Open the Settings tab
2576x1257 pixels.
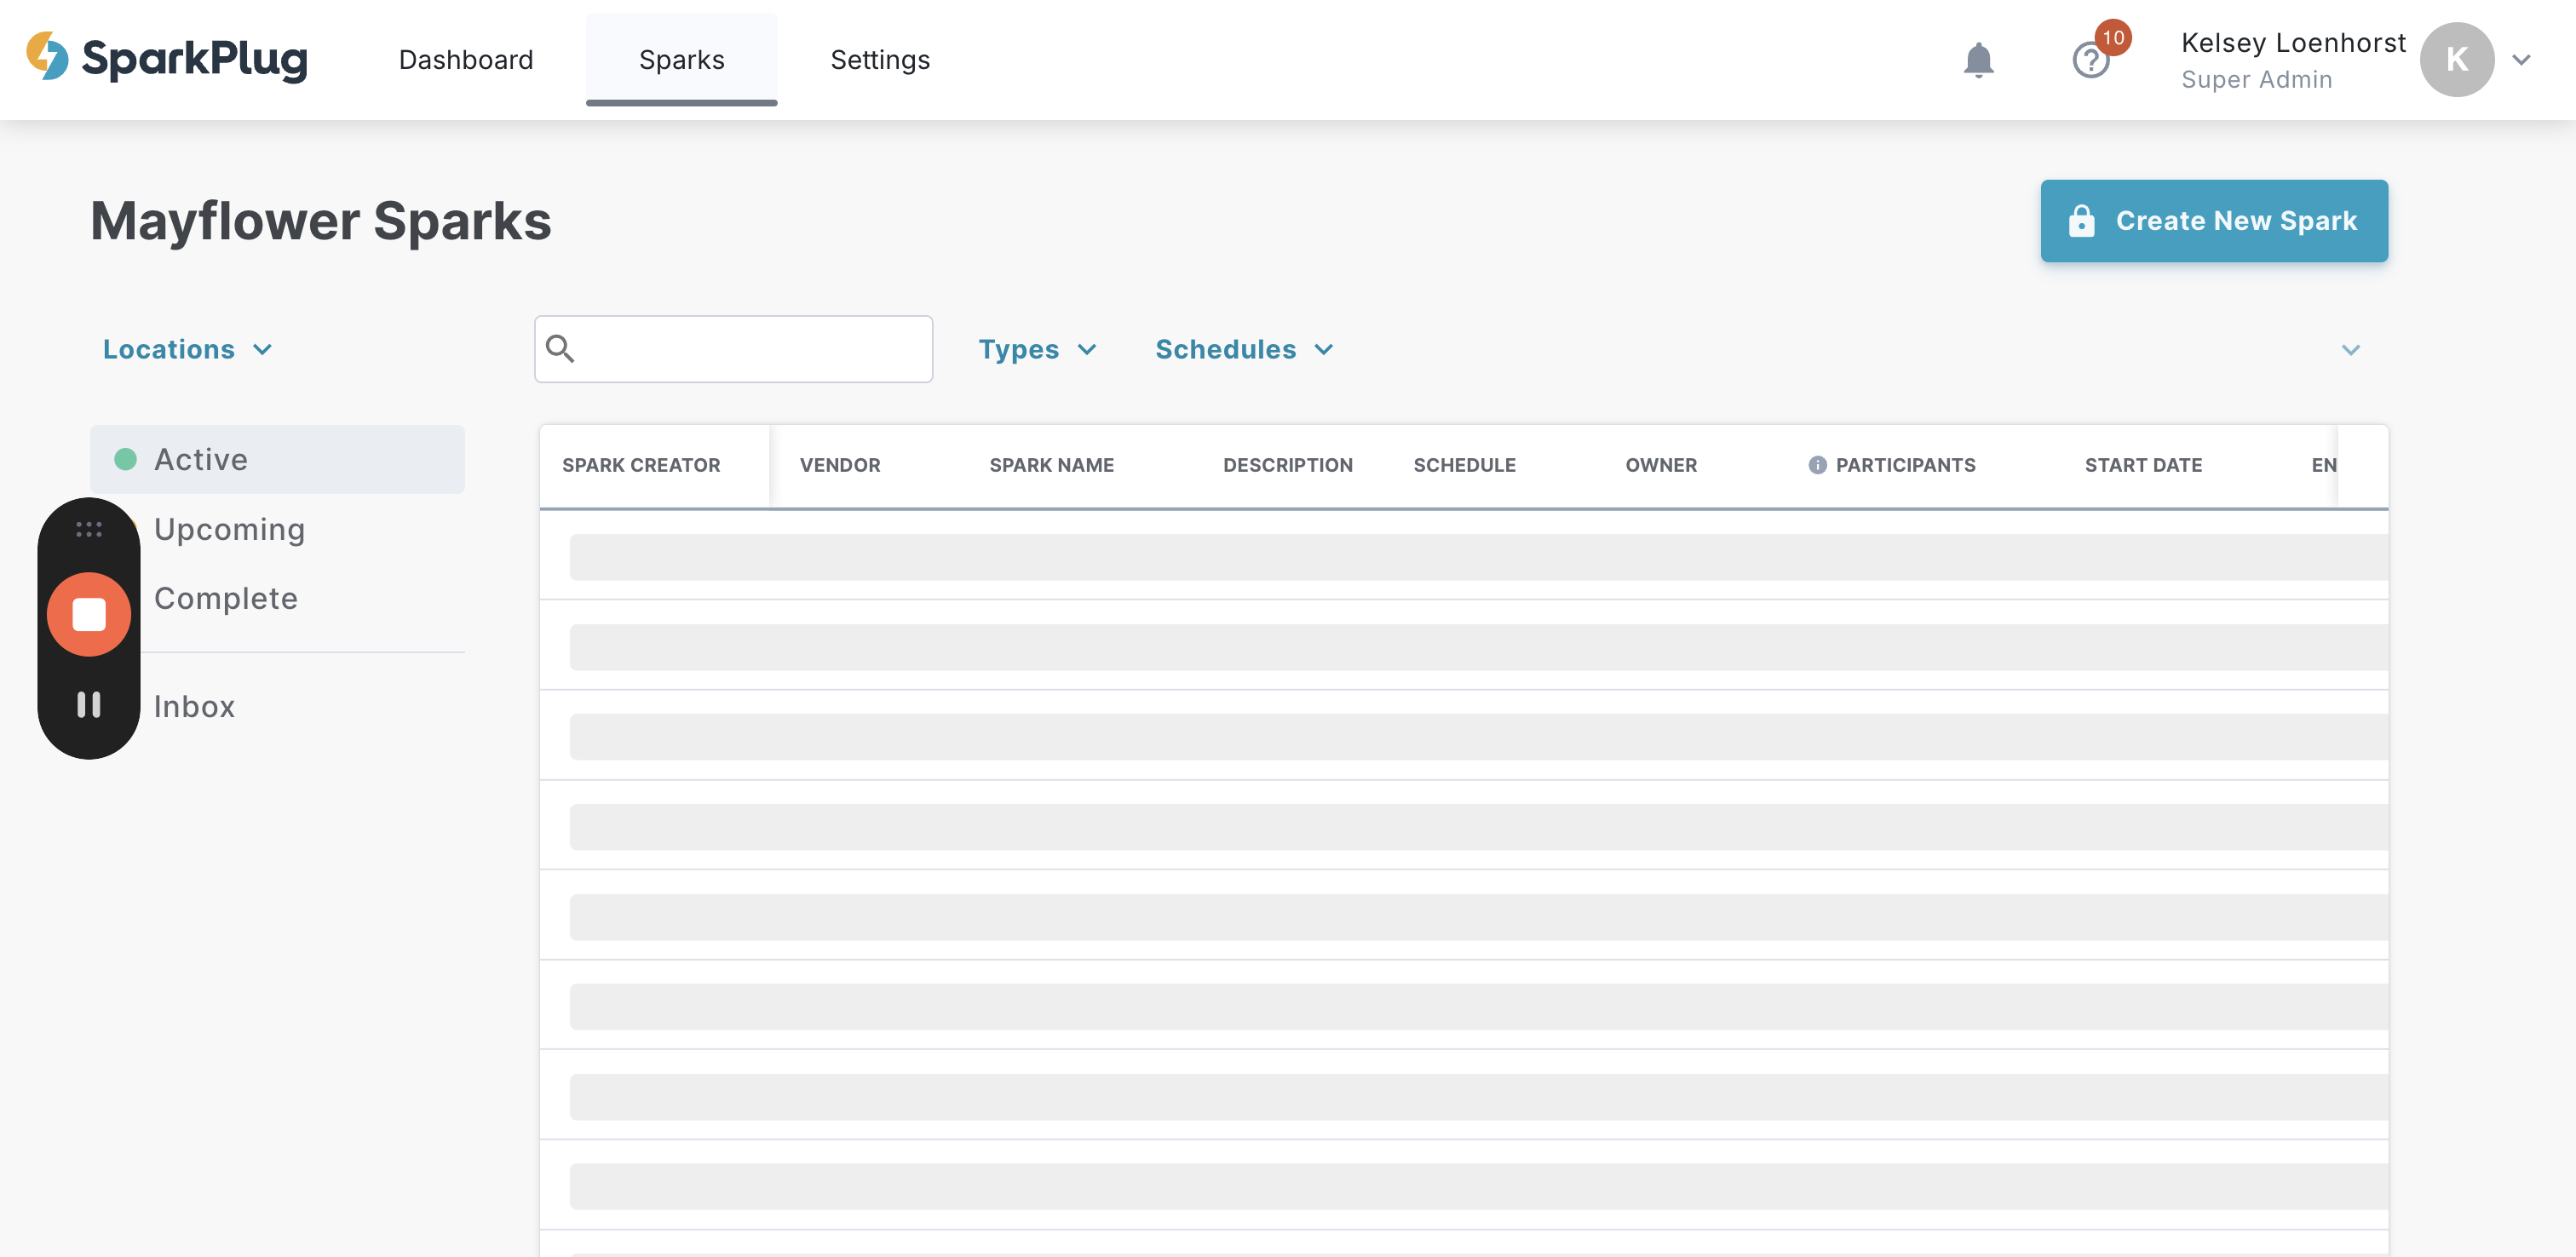880,60
